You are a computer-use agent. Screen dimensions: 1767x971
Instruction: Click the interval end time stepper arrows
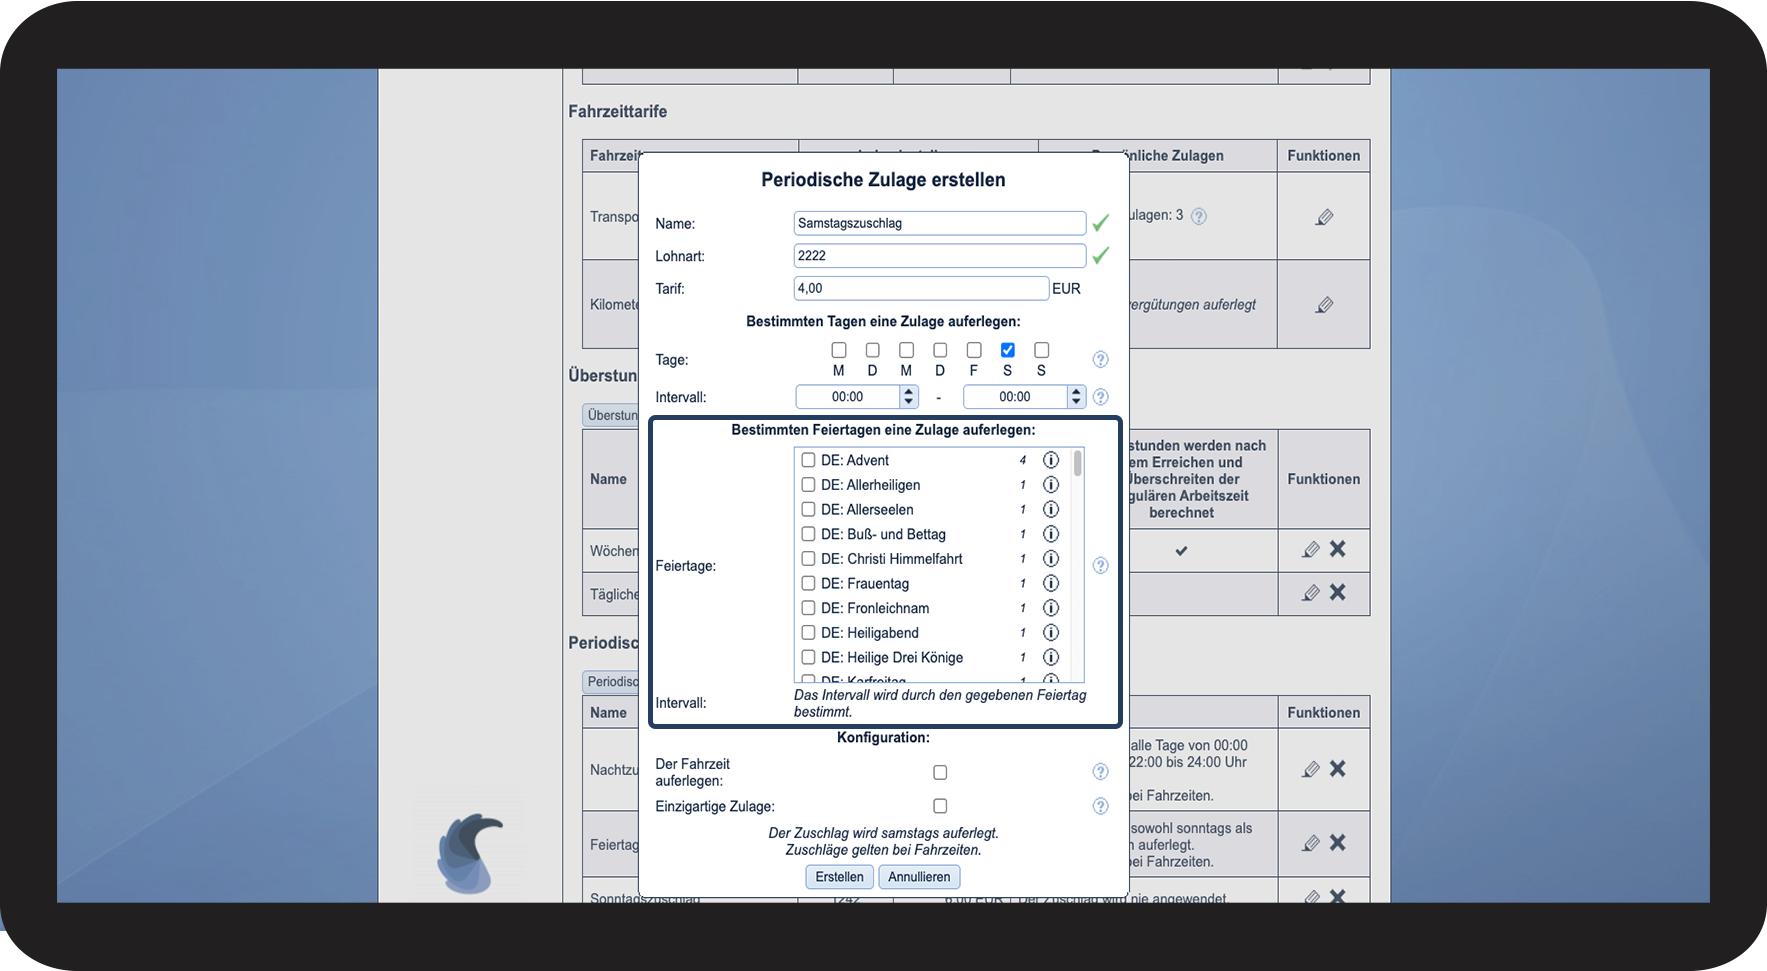pos(1076,397)
